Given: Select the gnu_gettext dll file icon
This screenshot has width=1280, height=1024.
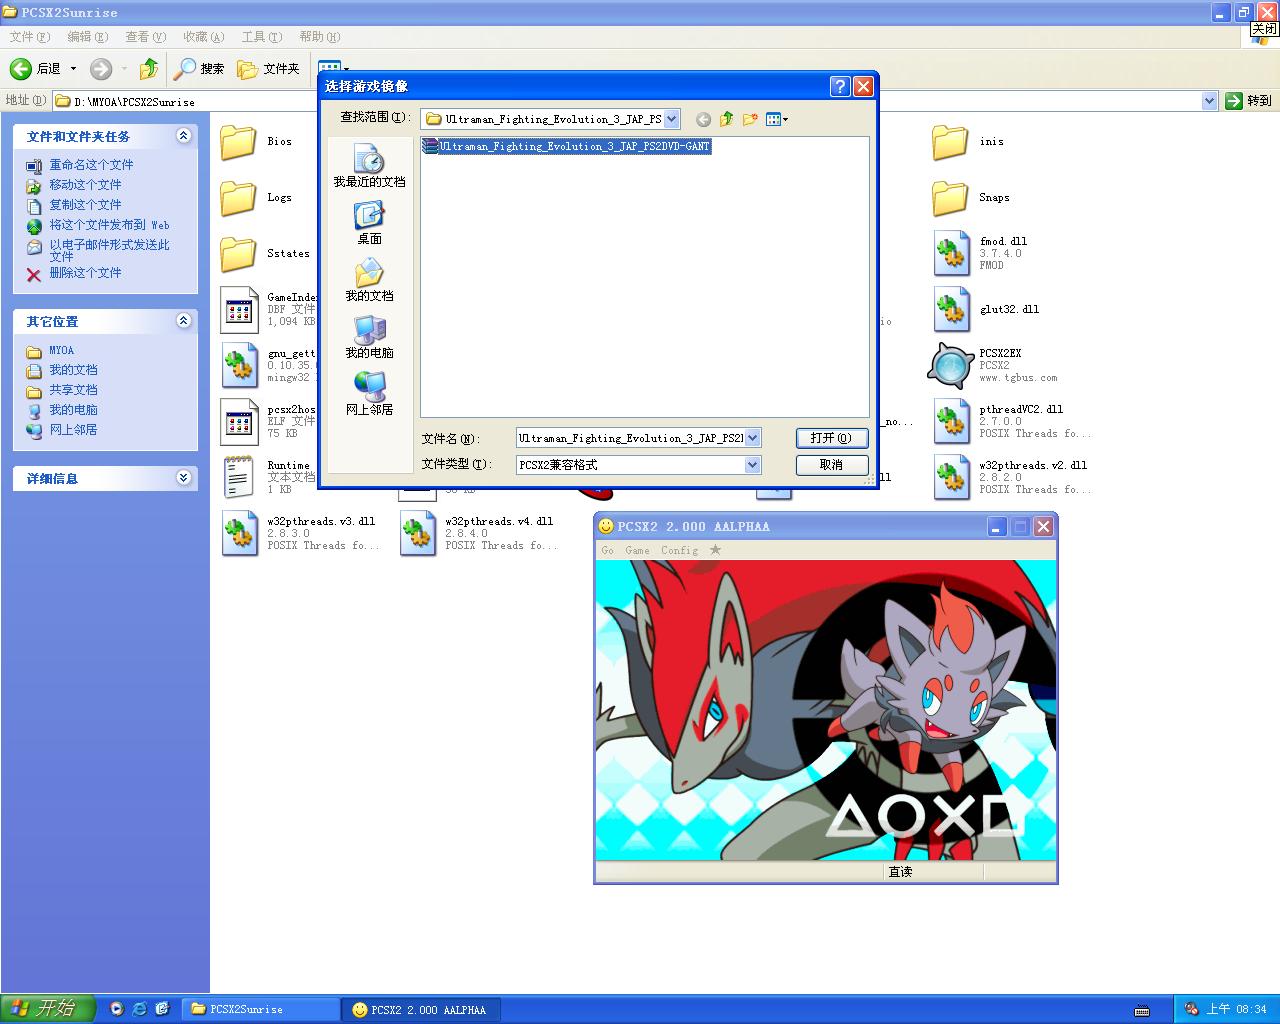Looking at the screenshot, I should tap(238, 366).
